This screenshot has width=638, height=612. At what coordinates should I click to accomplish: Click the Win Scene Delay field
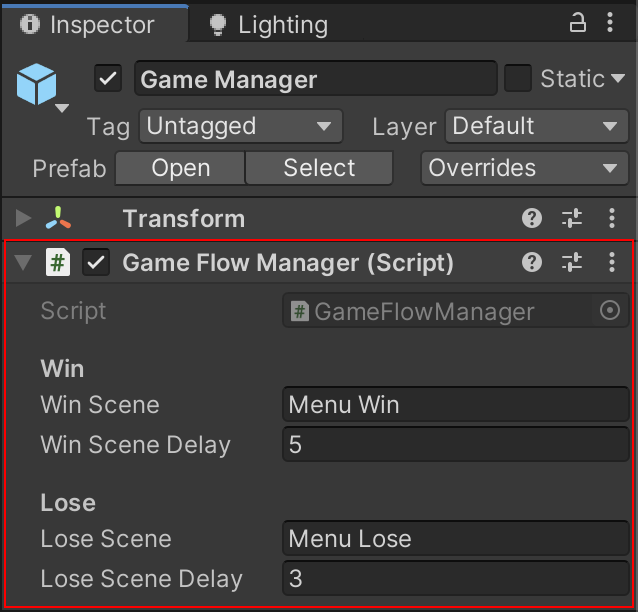coord(455,444)
